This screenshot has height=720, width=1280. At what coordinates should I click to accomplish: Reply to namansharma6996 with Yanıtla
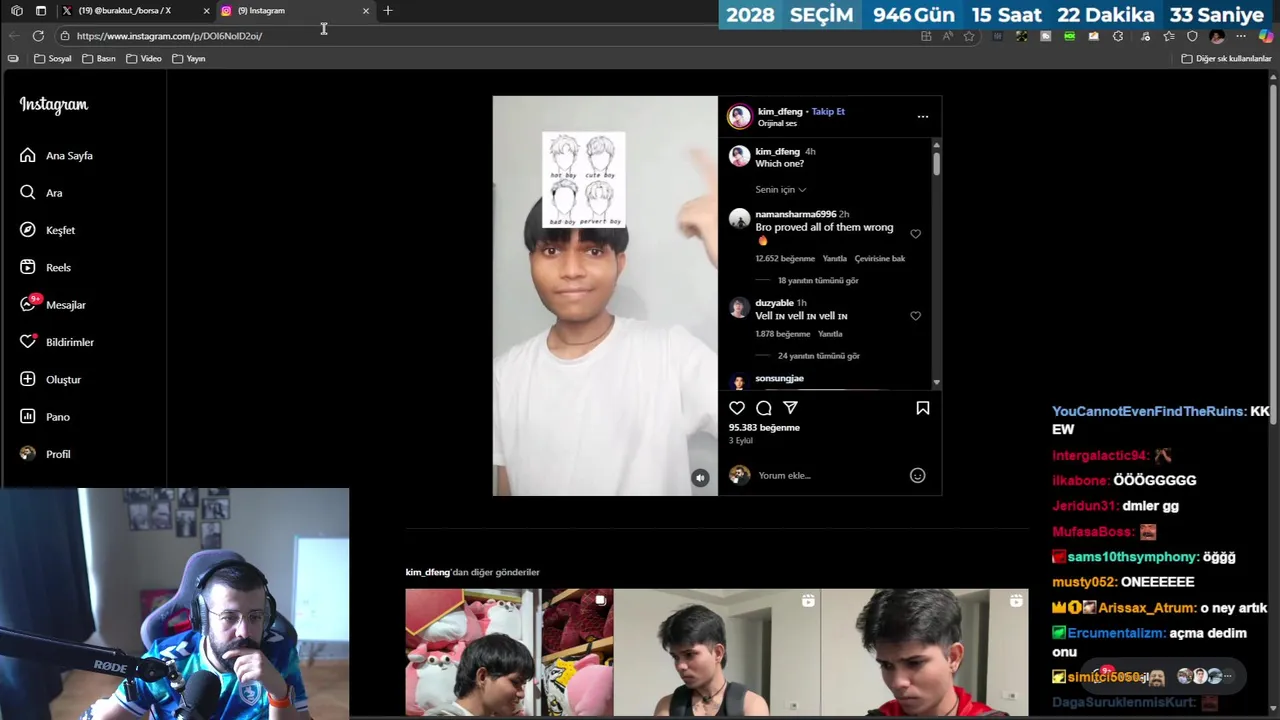(834, 259)
